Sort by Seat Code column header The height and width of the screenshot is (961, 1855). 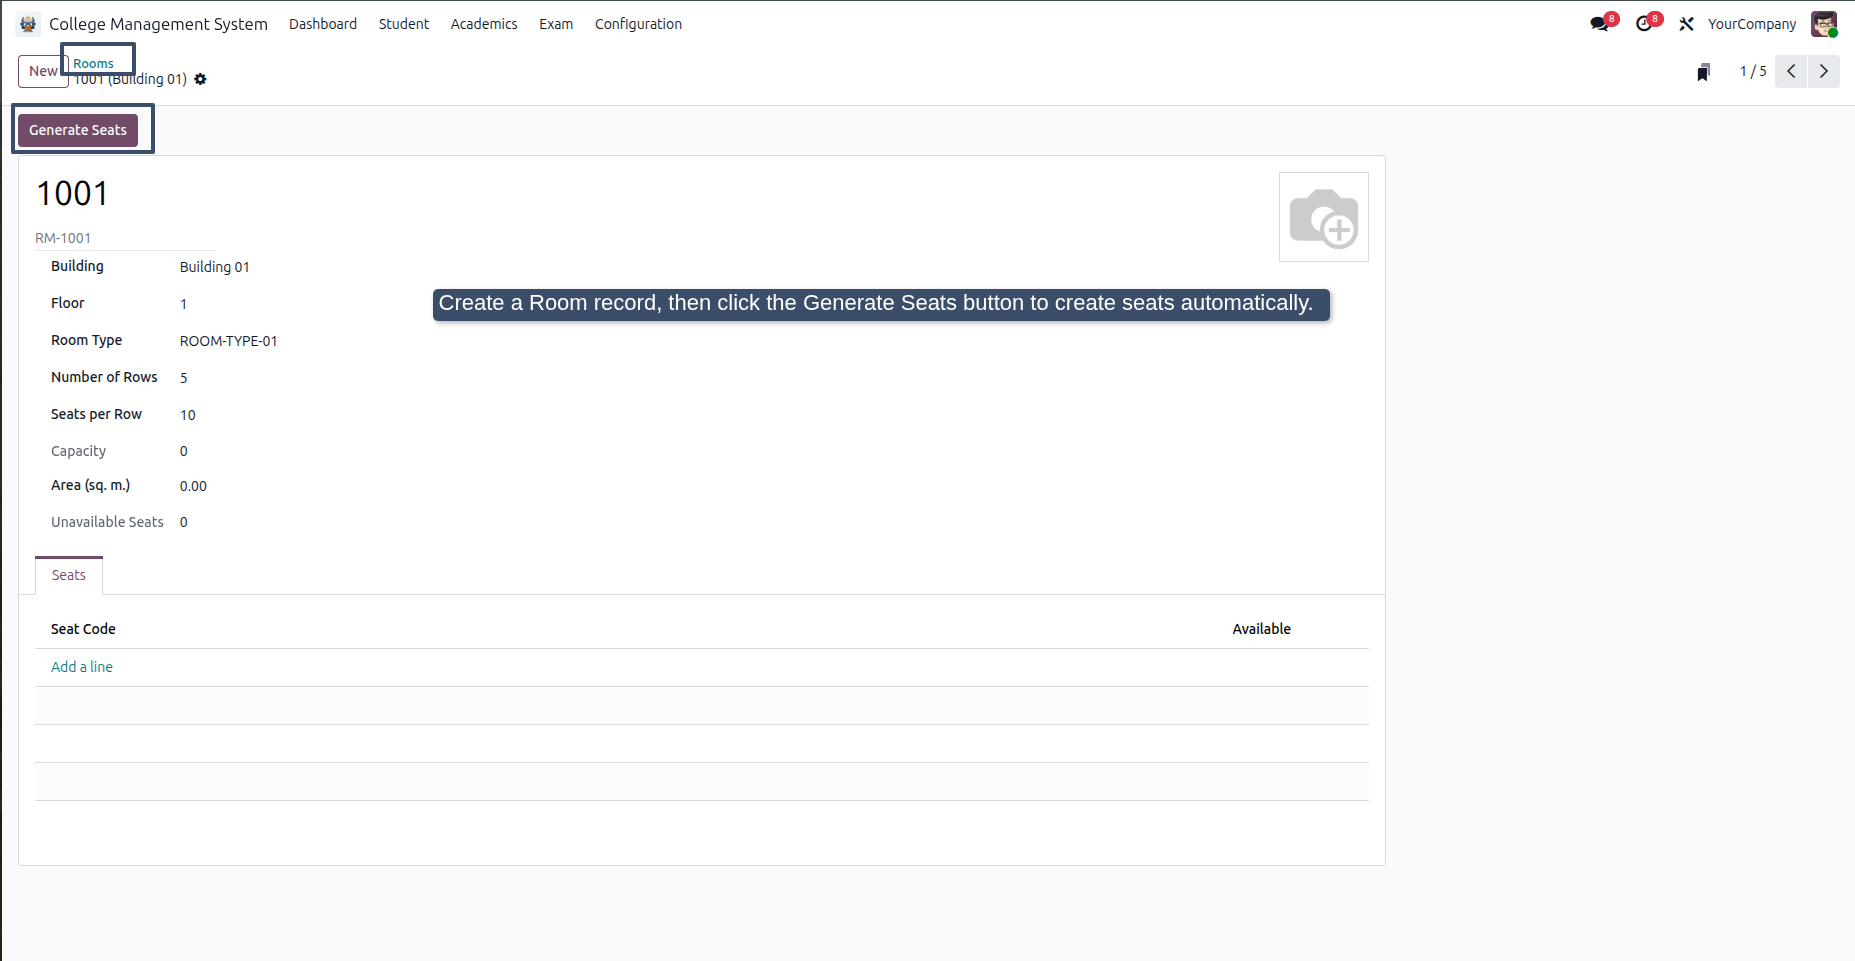tap(83, 629)
